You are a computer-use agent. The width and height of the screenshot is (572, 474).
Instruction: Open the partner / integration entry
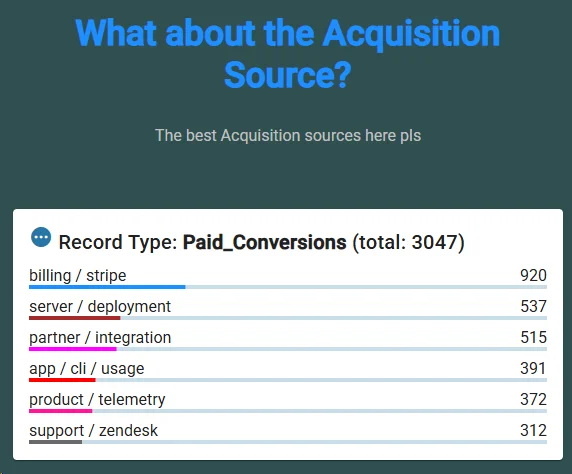click(x=100, y=338)
